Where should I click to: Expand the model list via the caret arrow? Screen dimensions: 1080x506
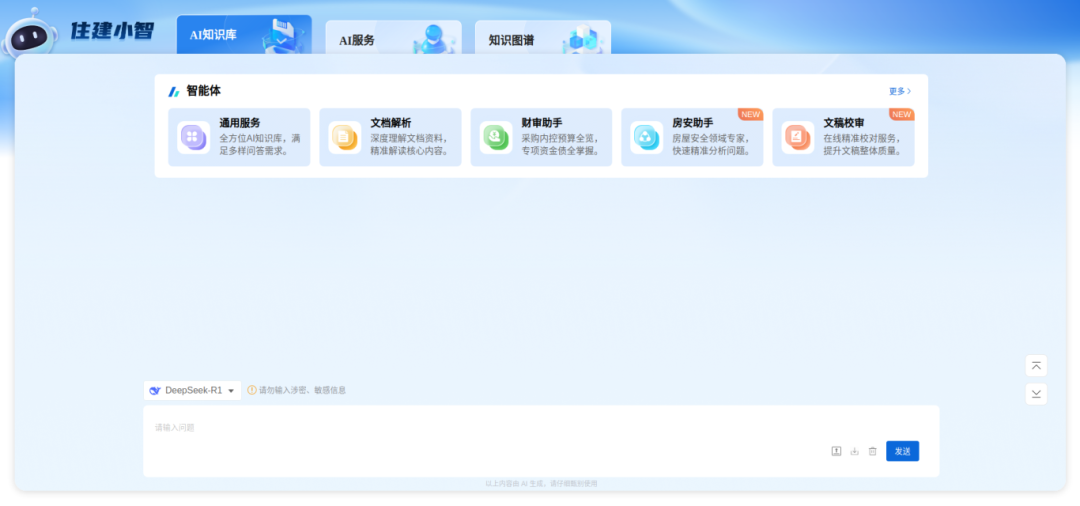click(231, 391)
